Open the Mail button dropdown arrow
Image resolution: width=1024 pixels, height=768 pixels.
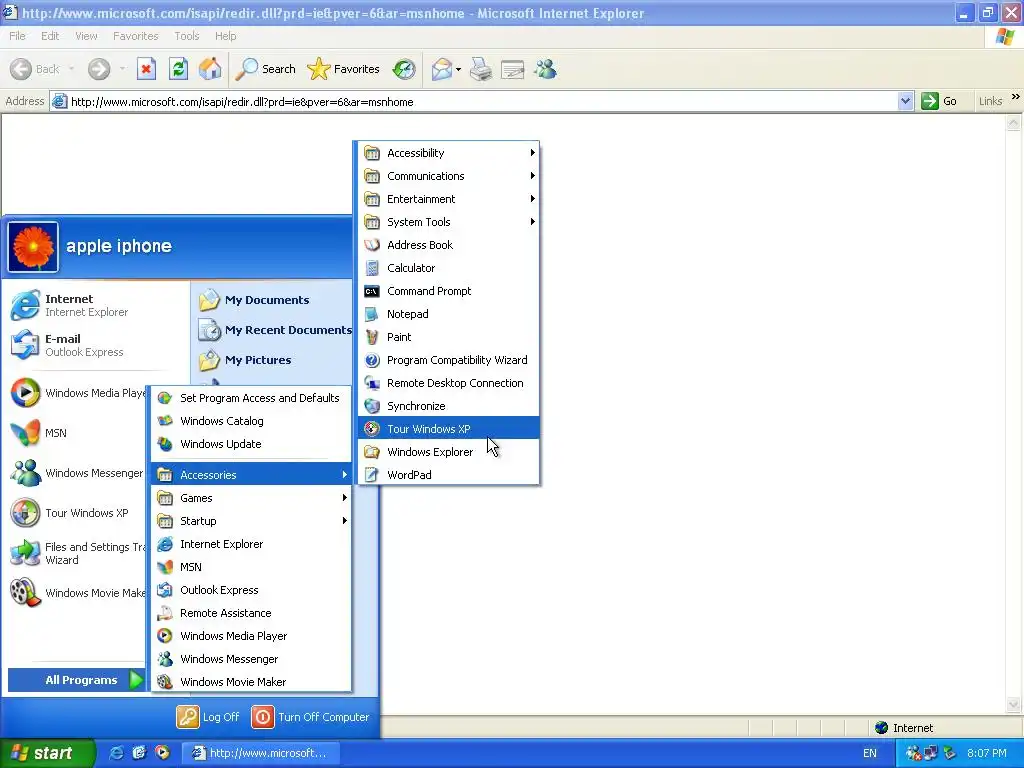click(458, 69)
